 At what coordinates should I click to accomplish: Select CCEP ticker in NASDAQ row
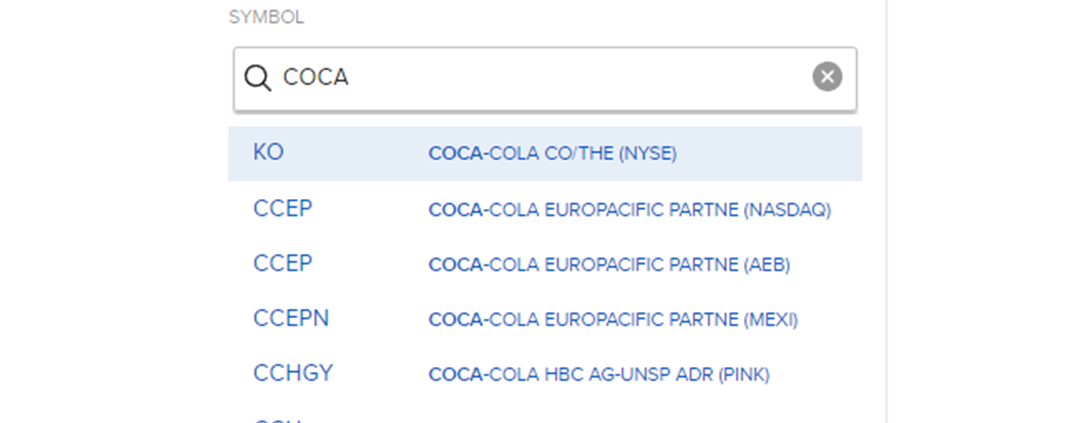click(283, 209)
